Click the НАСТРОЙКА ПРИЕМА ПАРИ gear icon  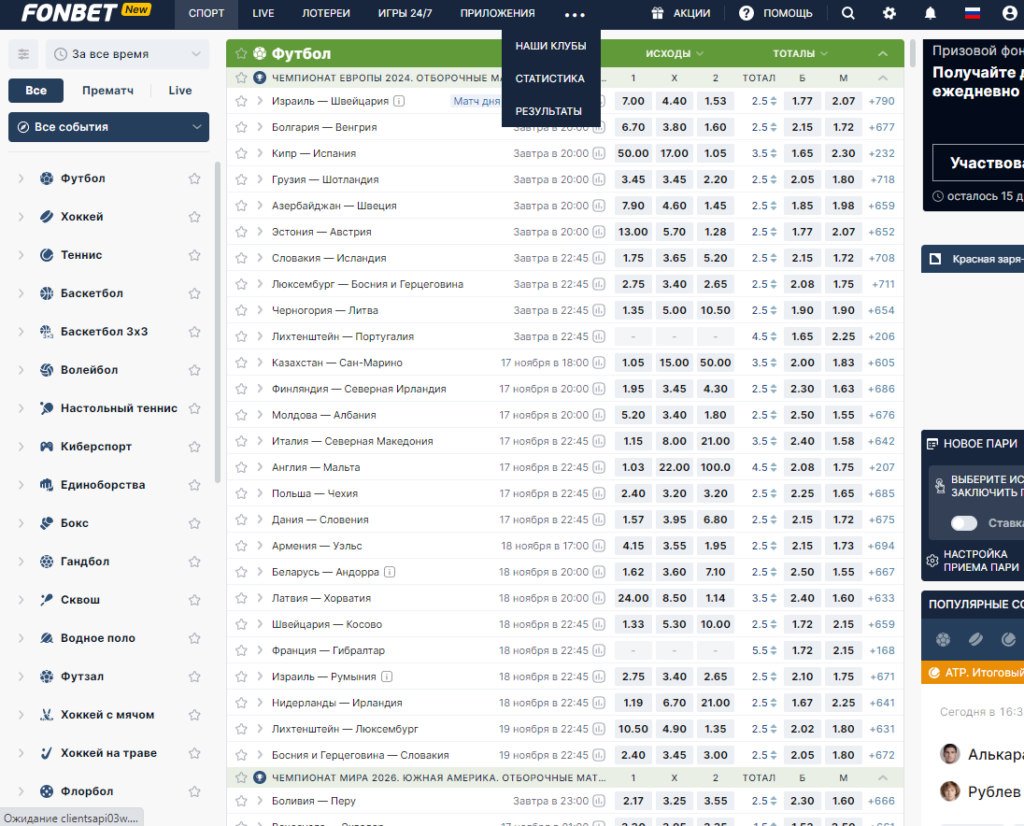933,560
